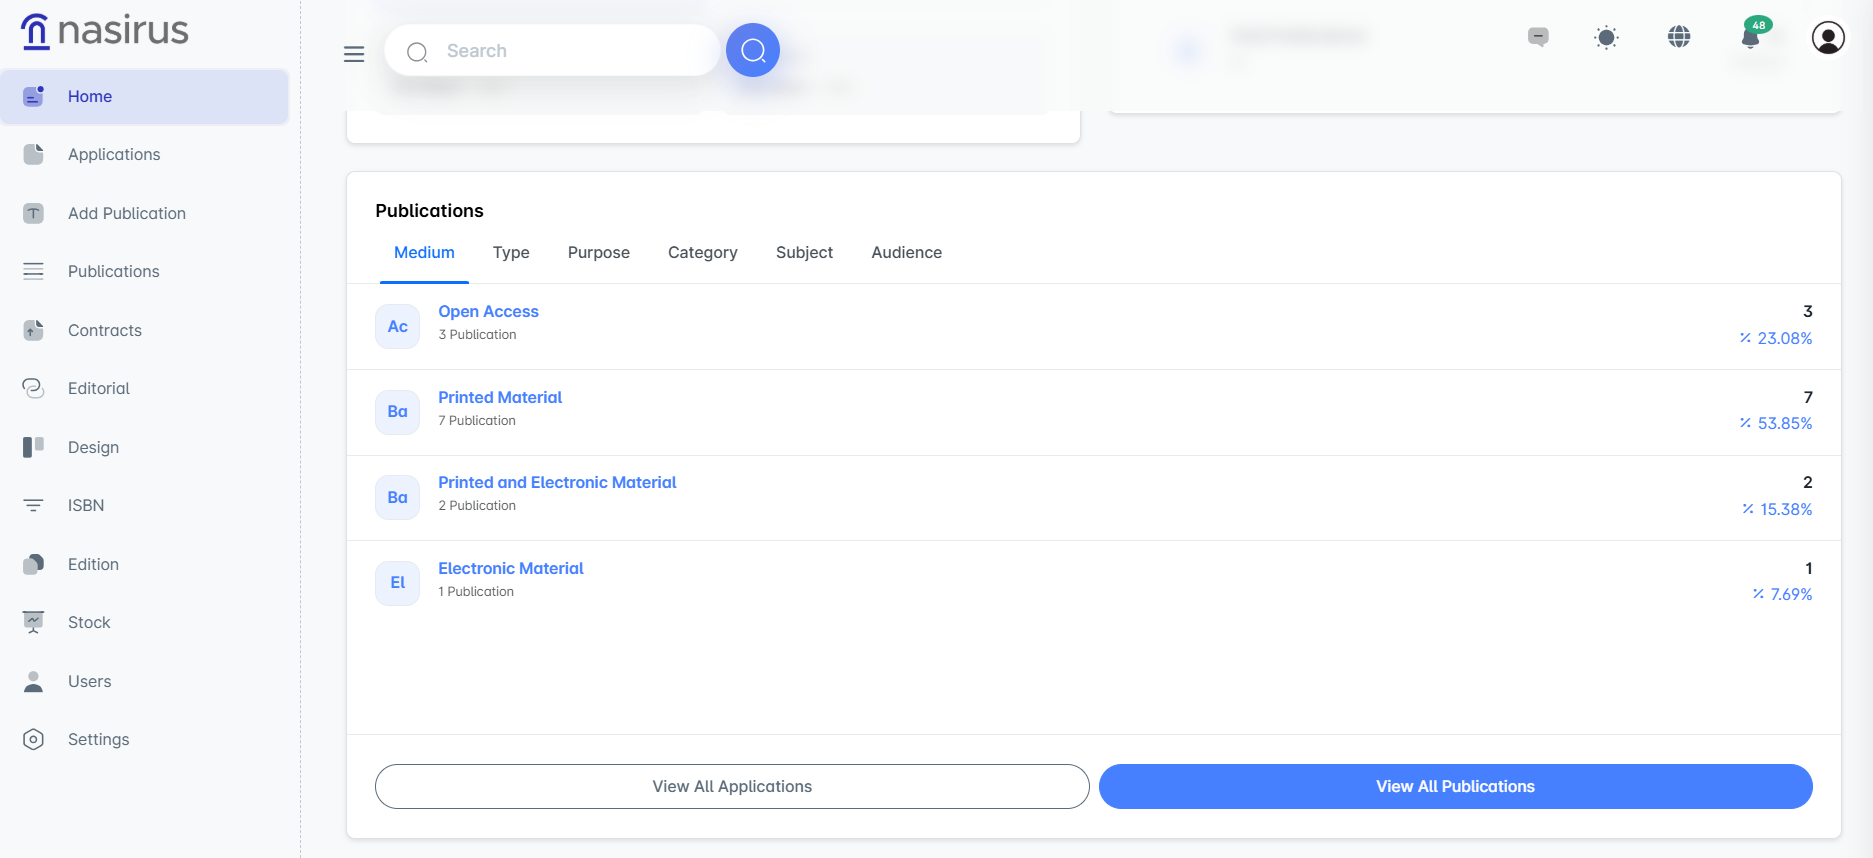The width and height of the screenshot is (1873, 858).
Task: Open Settings in the sidebar
Action: point(98,739)
